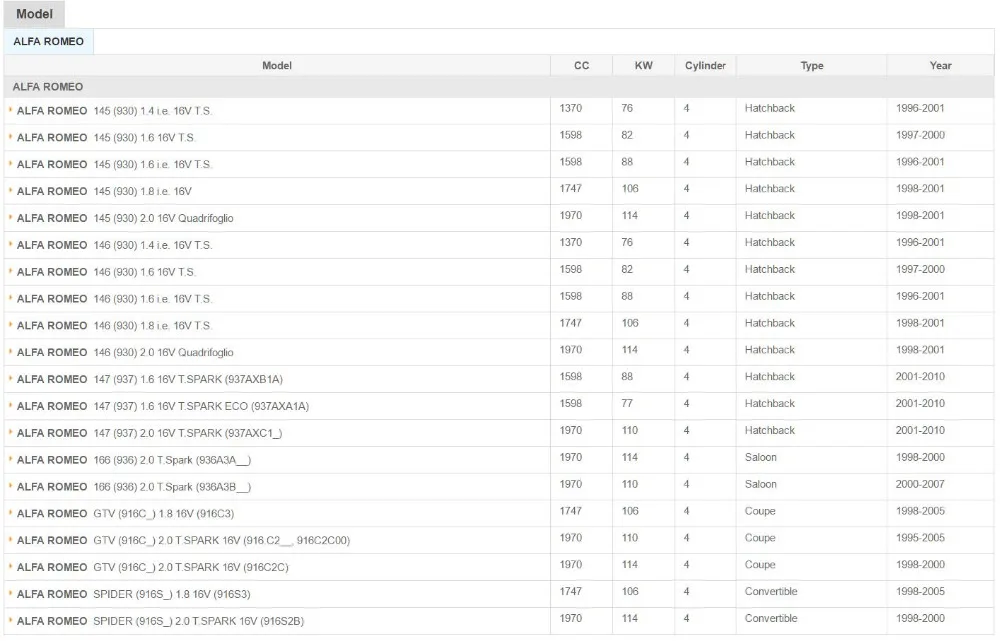The image size is (1000, 641).
Task: Expand arrow for 147 (937) 1.6 16V T.SPARK ECO row
Action: [x=11, y=406]
